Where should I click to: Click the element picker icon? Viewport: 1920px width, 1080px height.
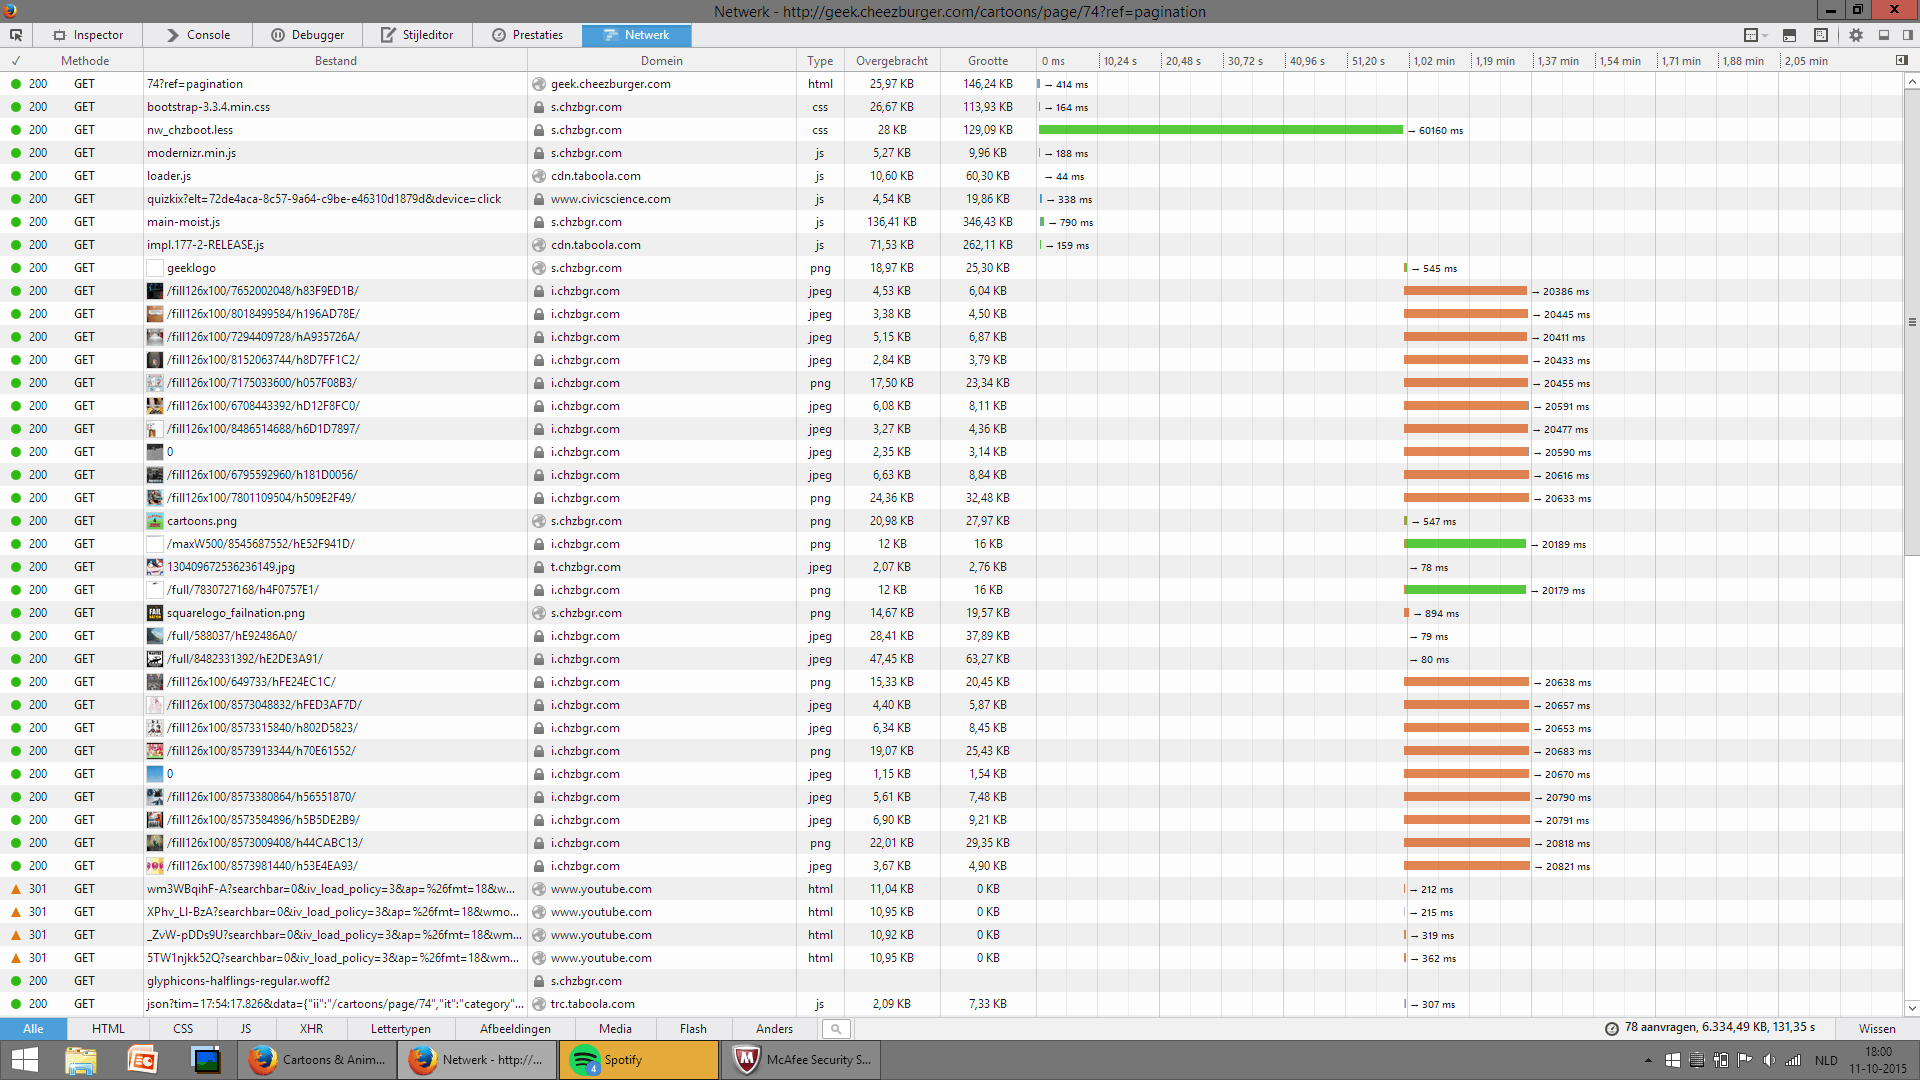coord(16,35)
